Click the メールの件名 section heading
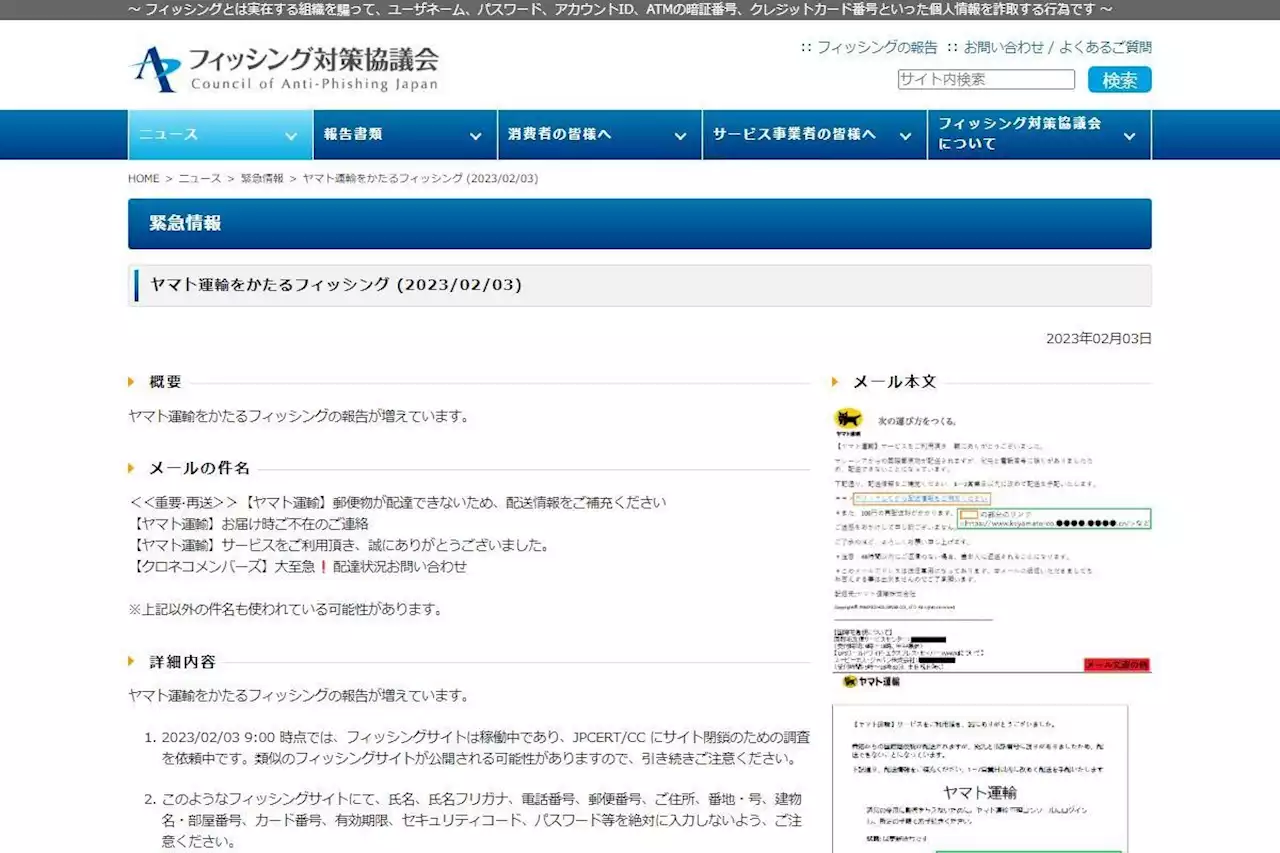Image resolution: width=1280 pixels, height=853 pixels. [x=199, y=467]
